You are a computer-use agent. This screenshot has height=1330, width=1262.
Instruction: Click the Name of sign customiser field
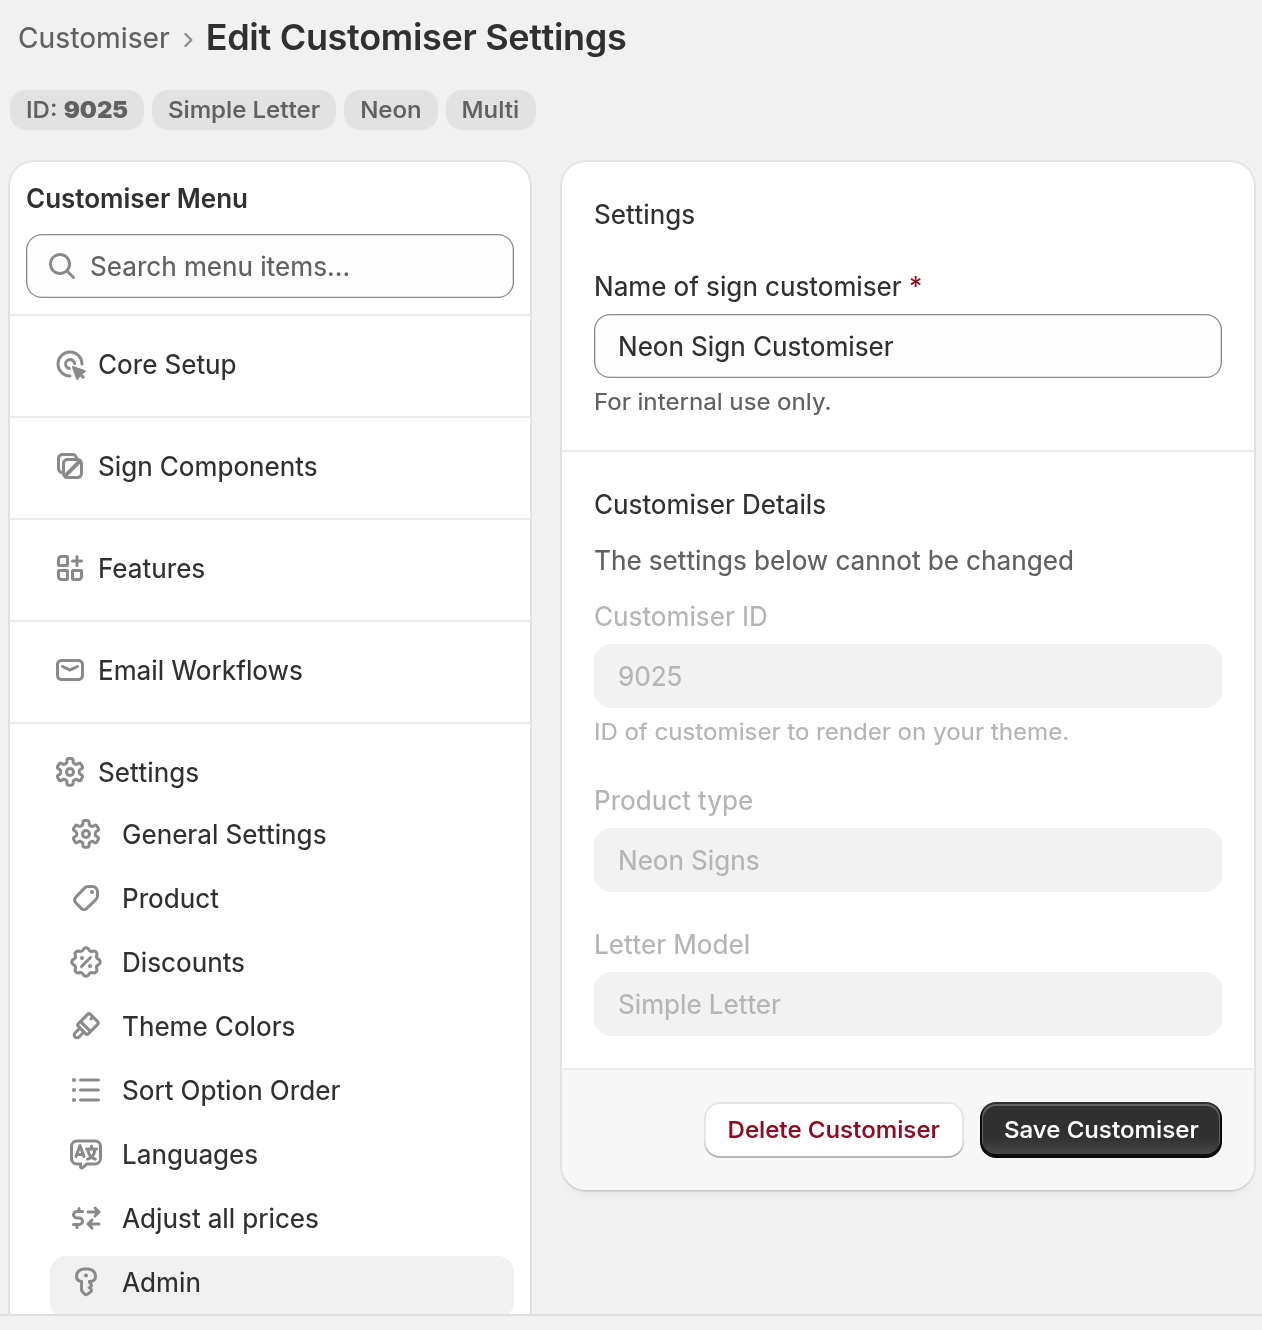pos(908,346)
